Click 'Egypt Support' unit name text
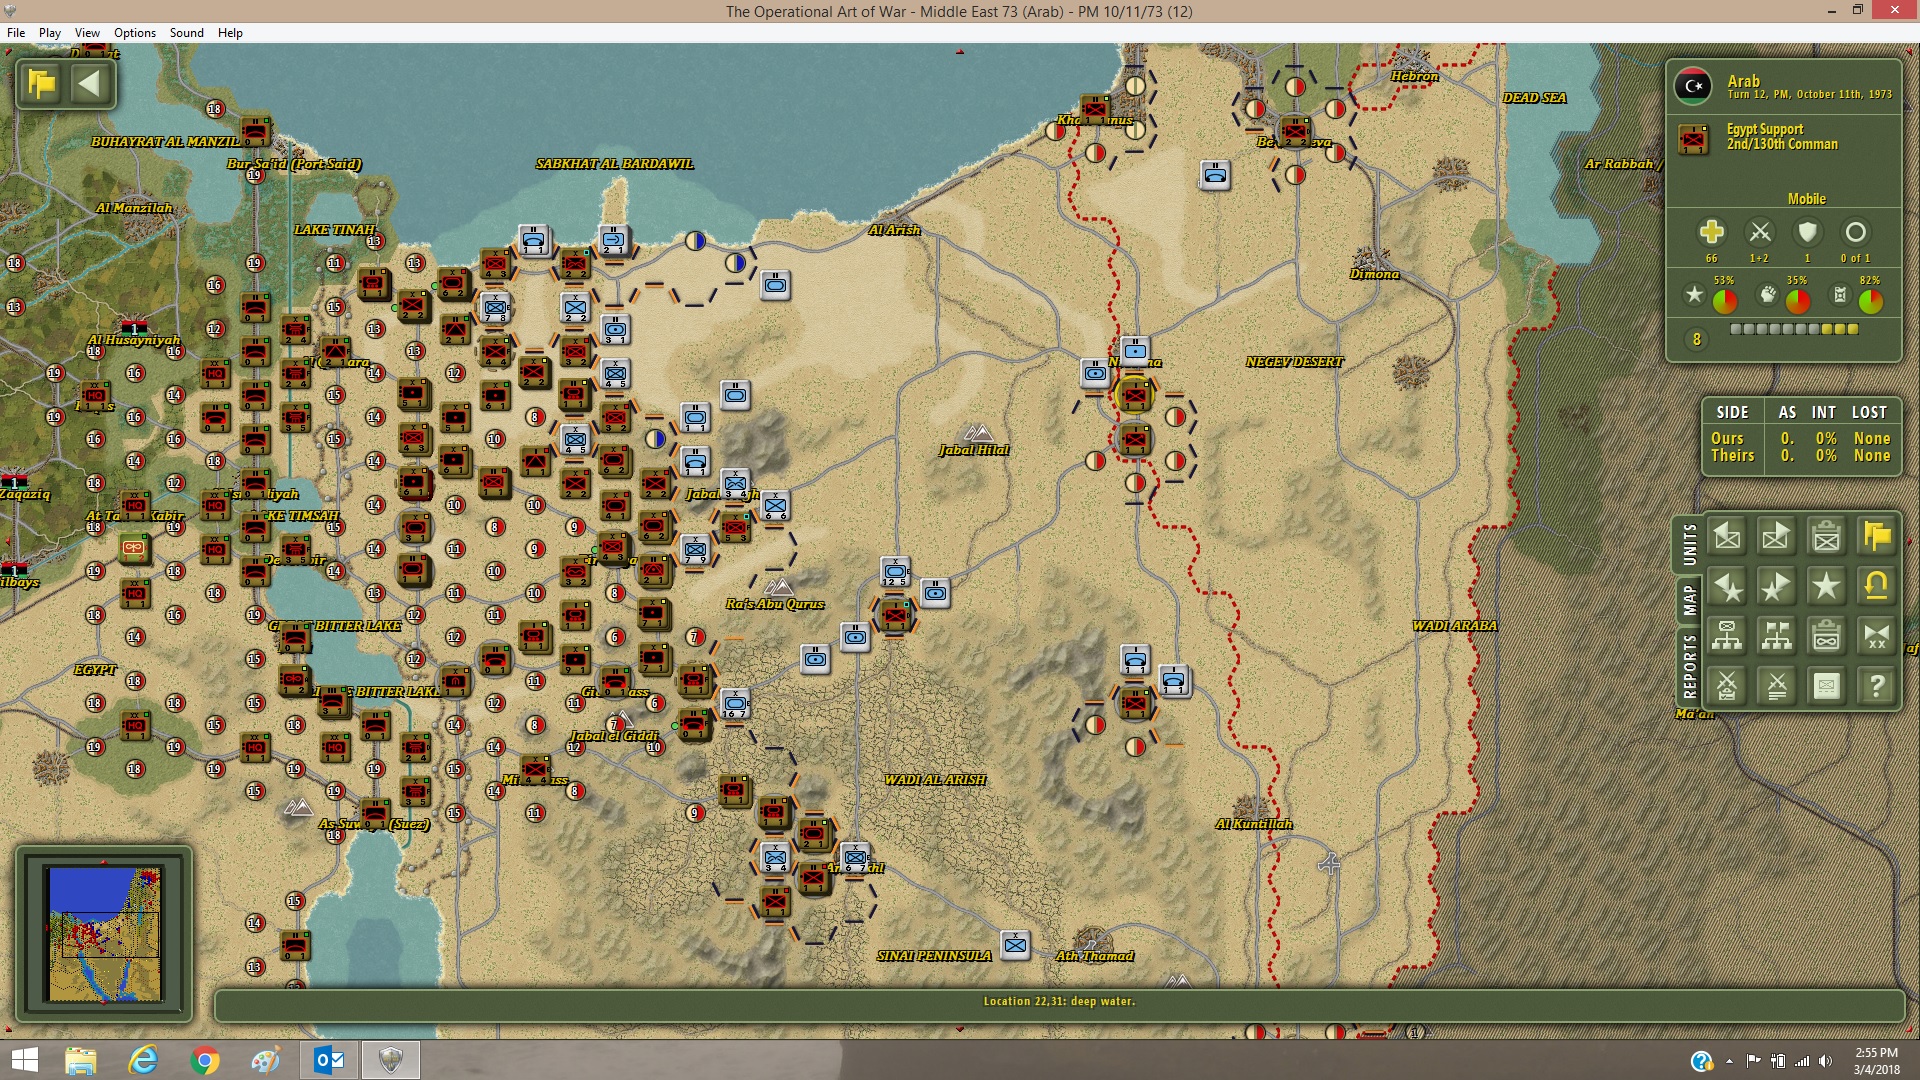The height and width of the screenshot is (1080, 1920). (1764, 129)
